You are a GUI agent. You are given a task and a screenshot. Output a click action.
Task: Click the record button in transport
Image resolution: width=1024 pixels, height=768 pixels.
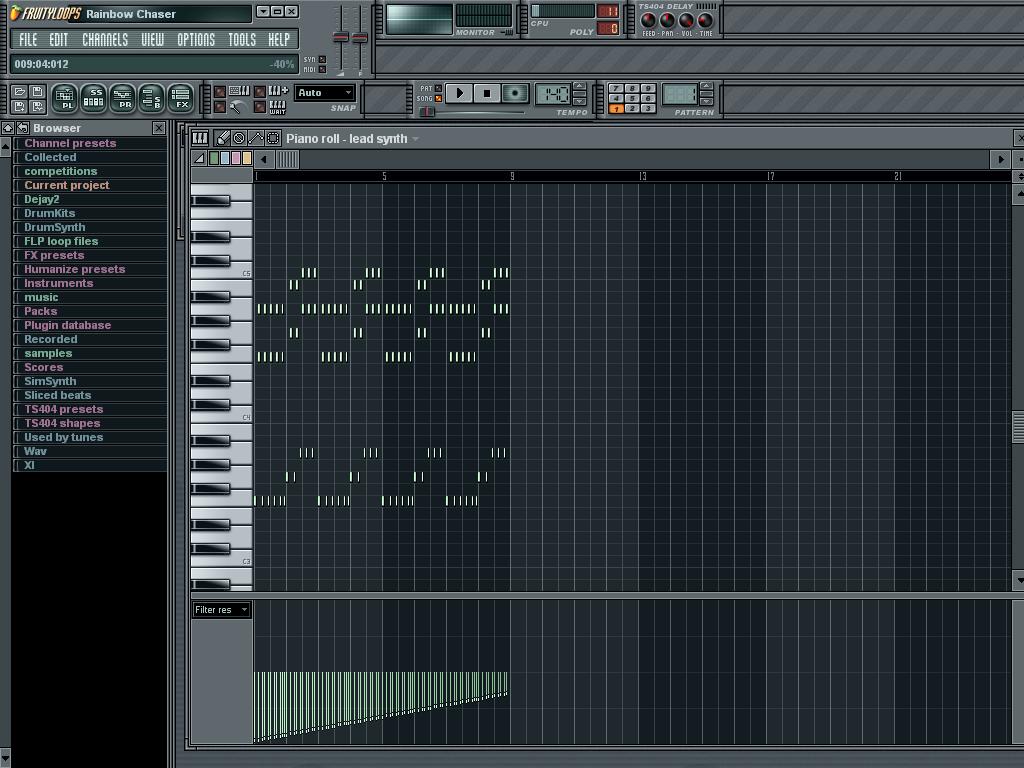[x=515, y=93]
